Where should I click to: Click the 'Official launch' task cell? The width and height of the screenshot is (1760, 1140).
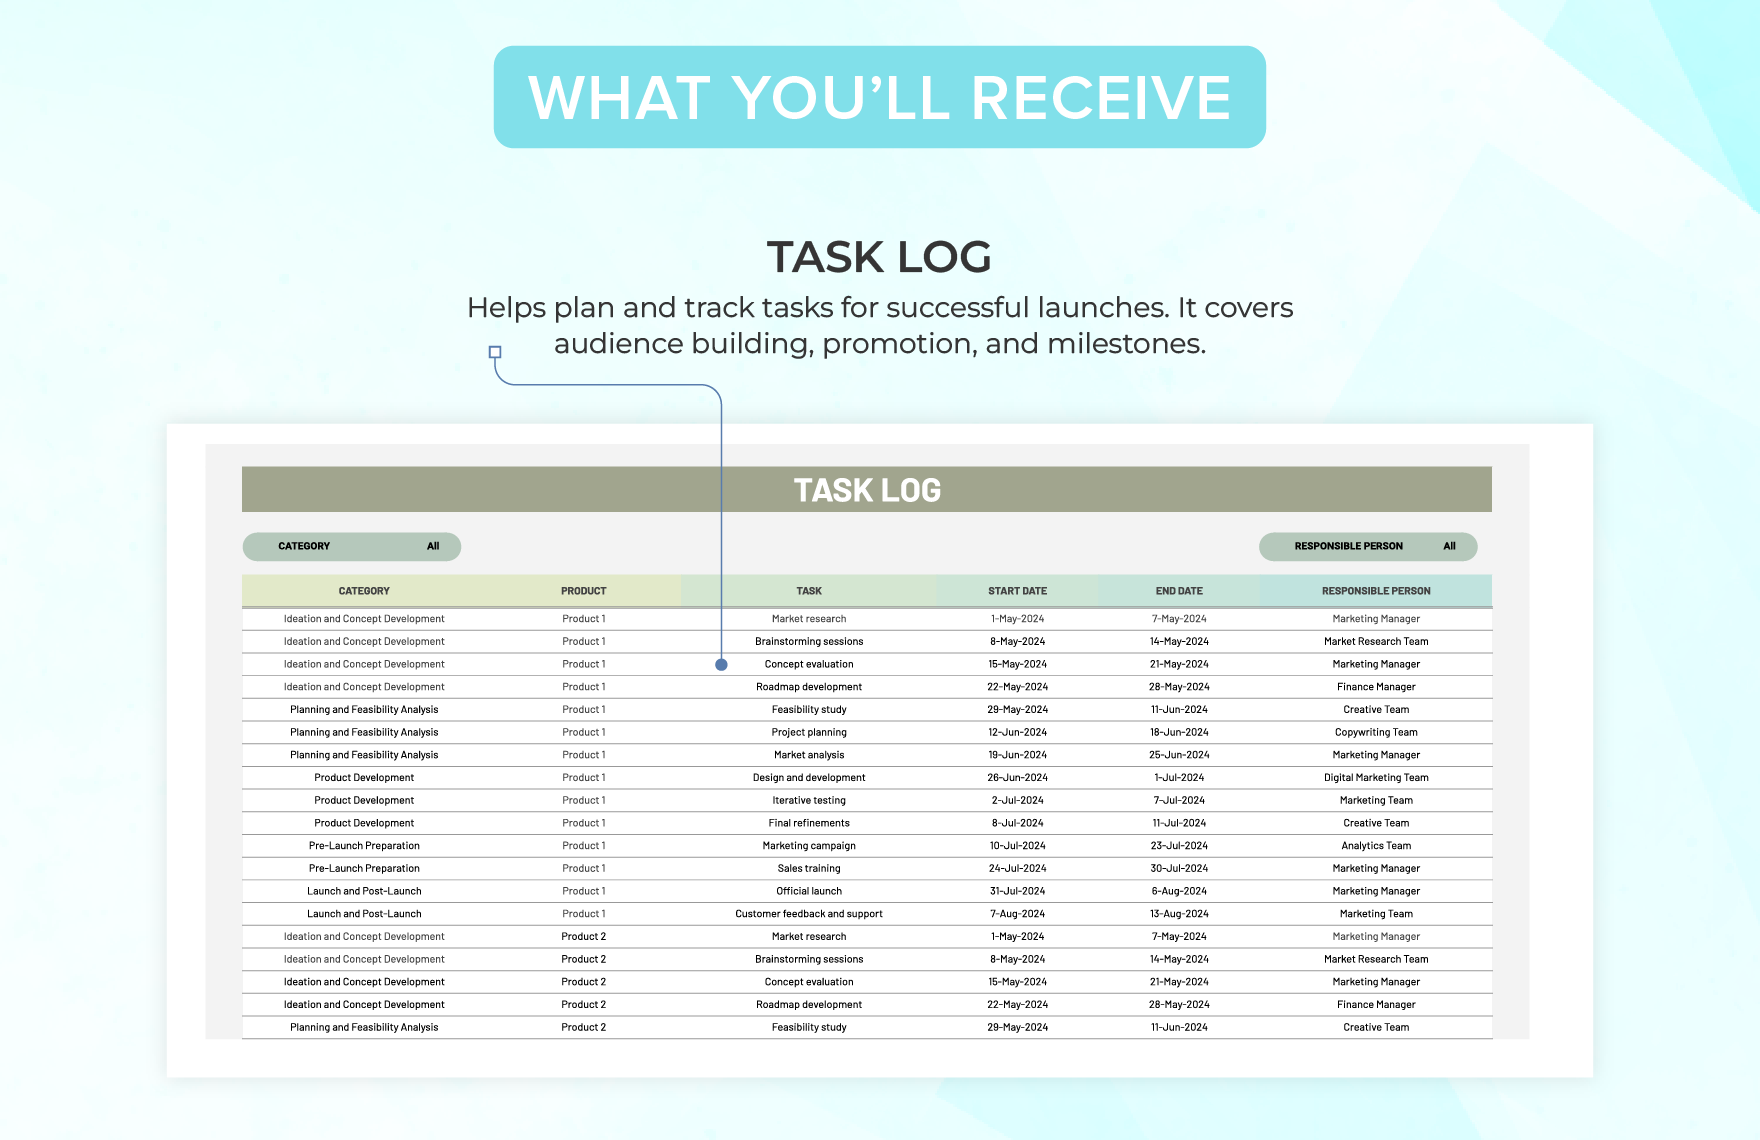tap(809, 891)
